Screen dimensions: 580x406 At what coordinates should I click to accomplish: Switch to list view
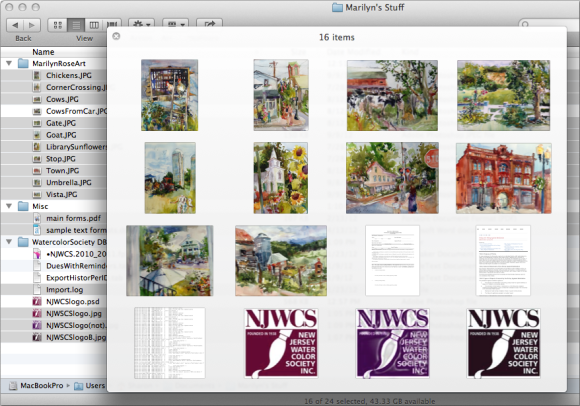pyautogui.click(x=76, y=25)
